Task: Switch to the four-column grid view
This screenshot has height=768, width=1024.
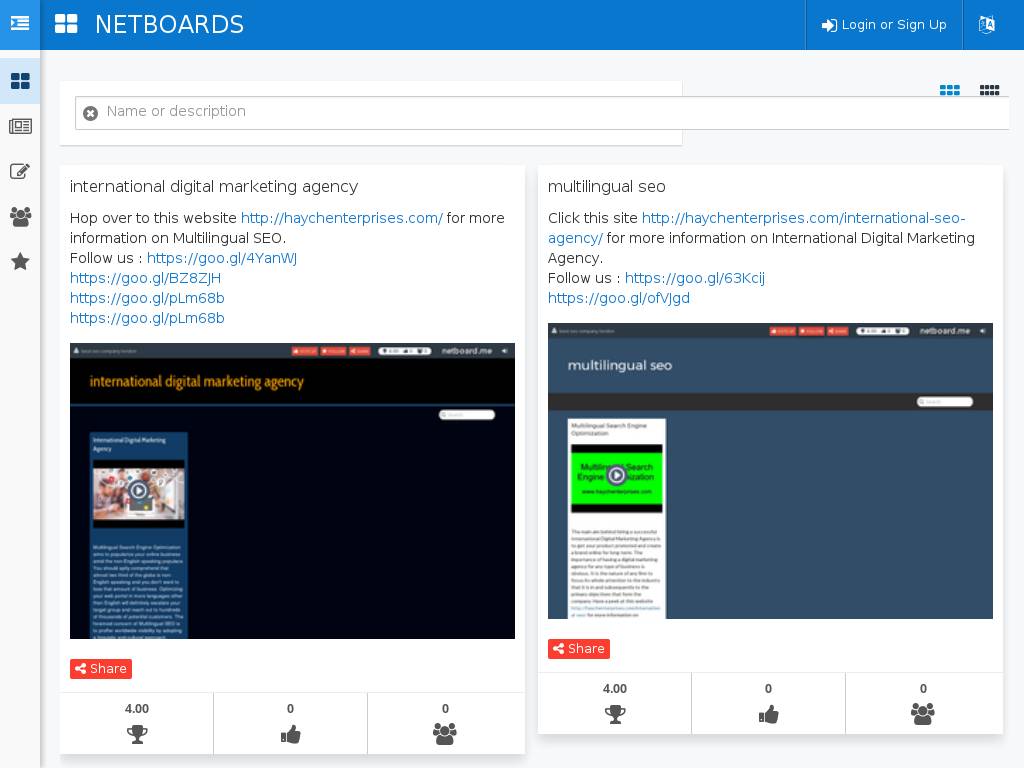Action: 989,90
